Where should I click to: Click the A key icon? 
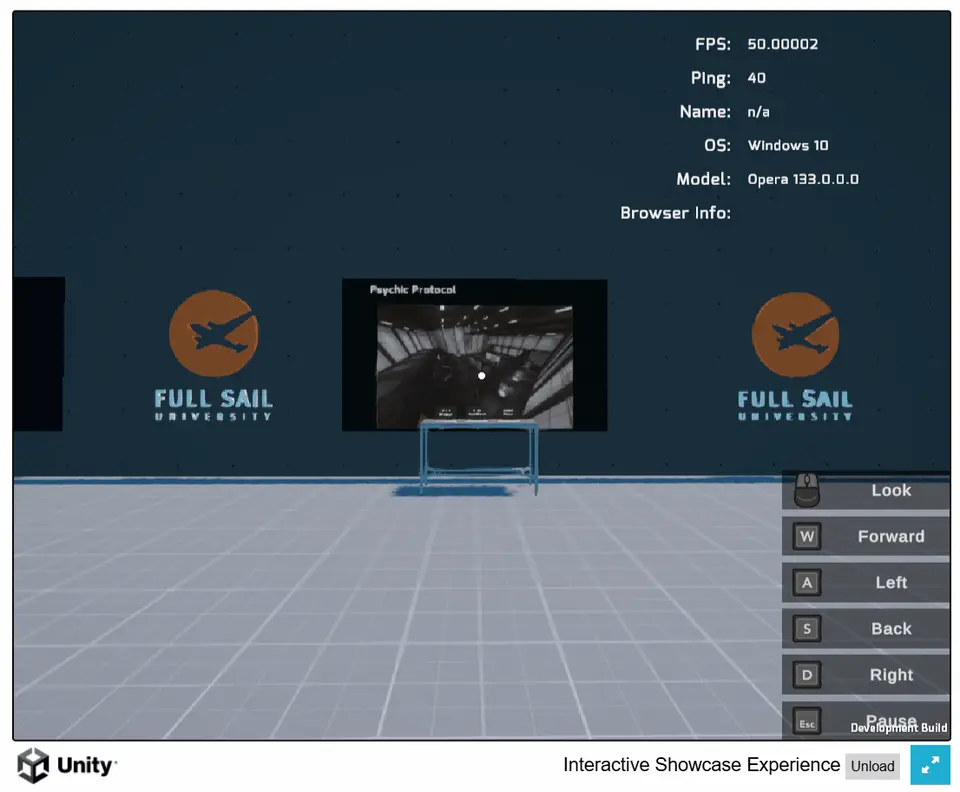tap(807, 583)
